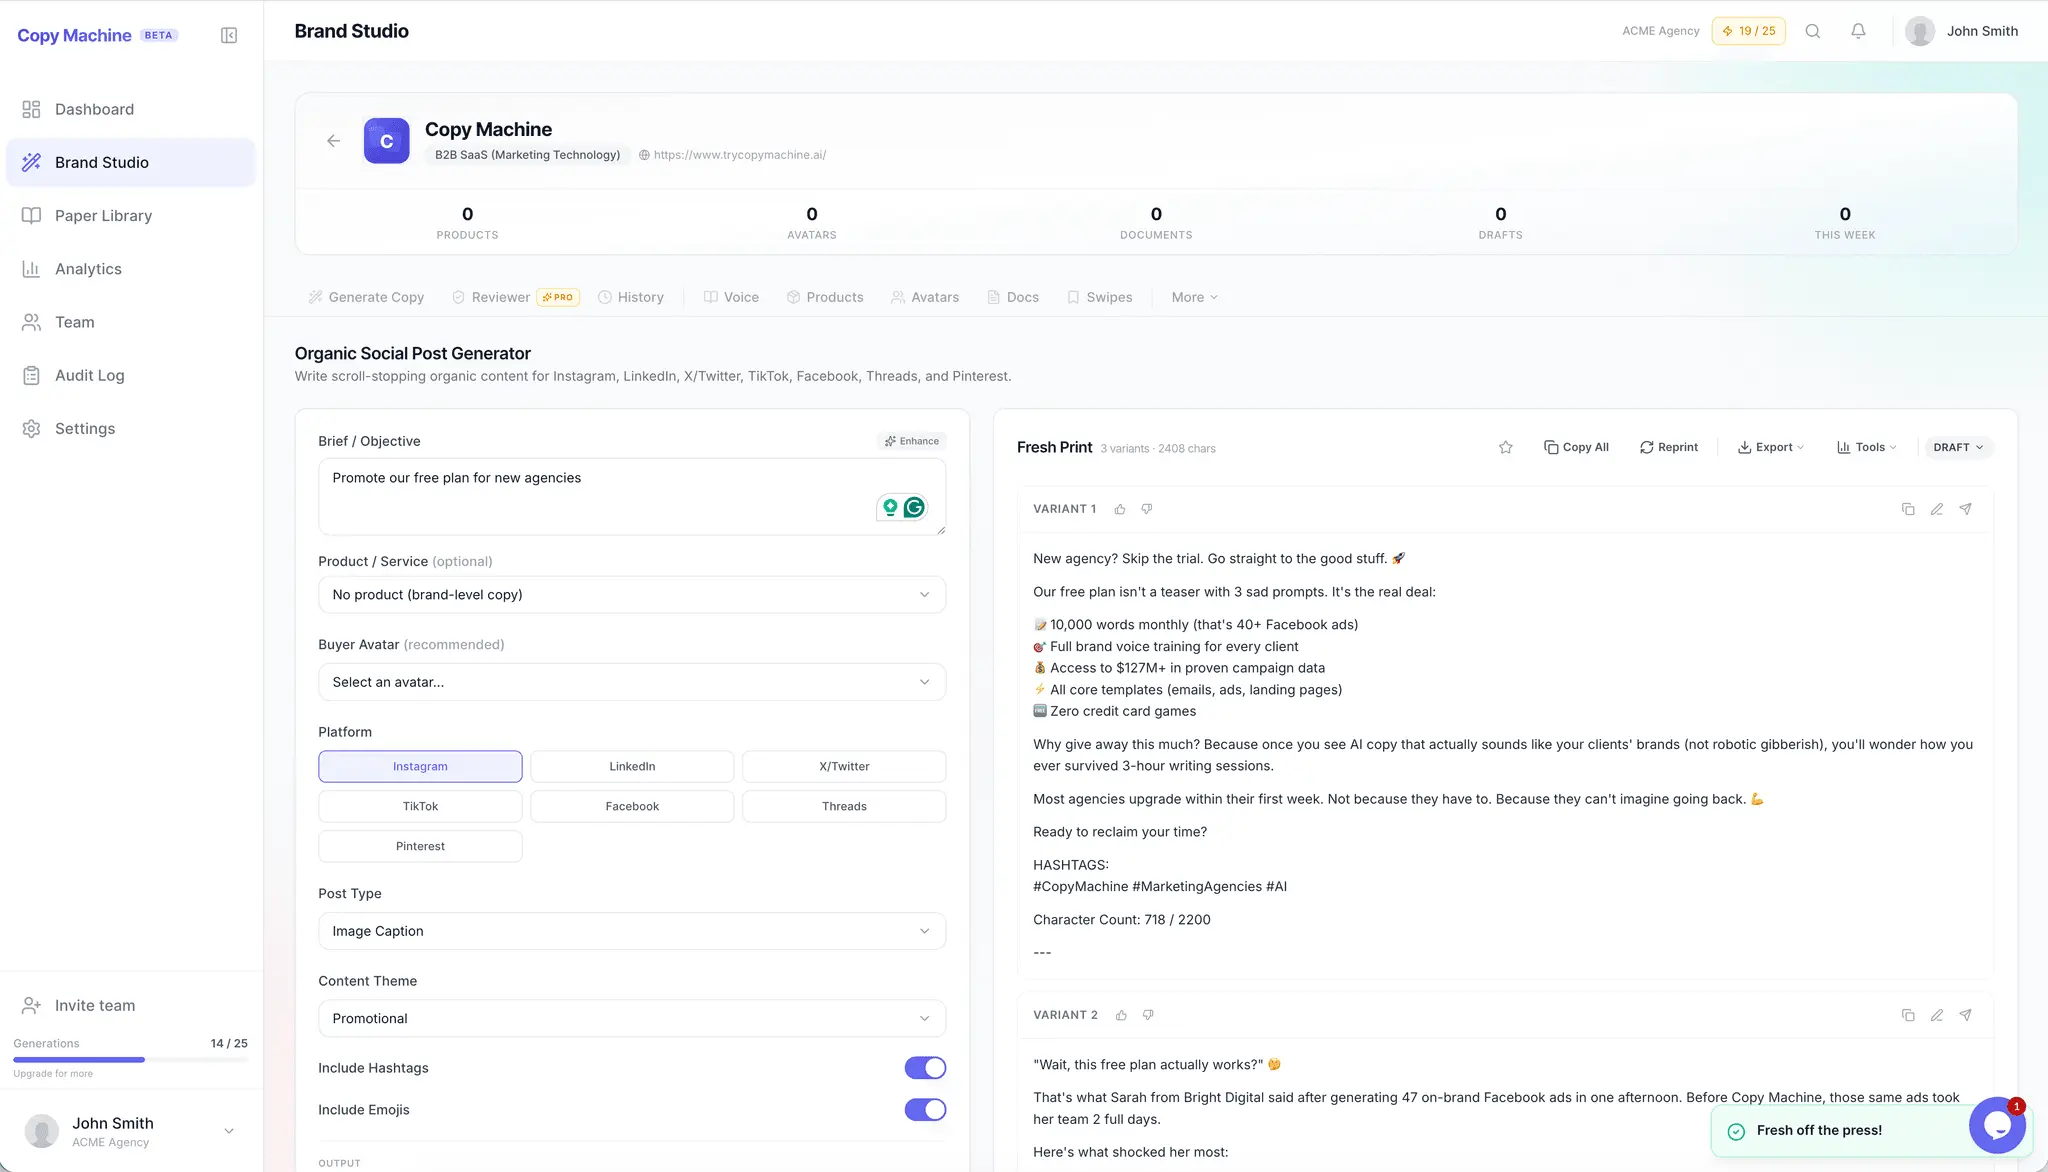The image size is (2048, 1172).
Task: Open Product / Service dropdown
Action: click(632, 595)
